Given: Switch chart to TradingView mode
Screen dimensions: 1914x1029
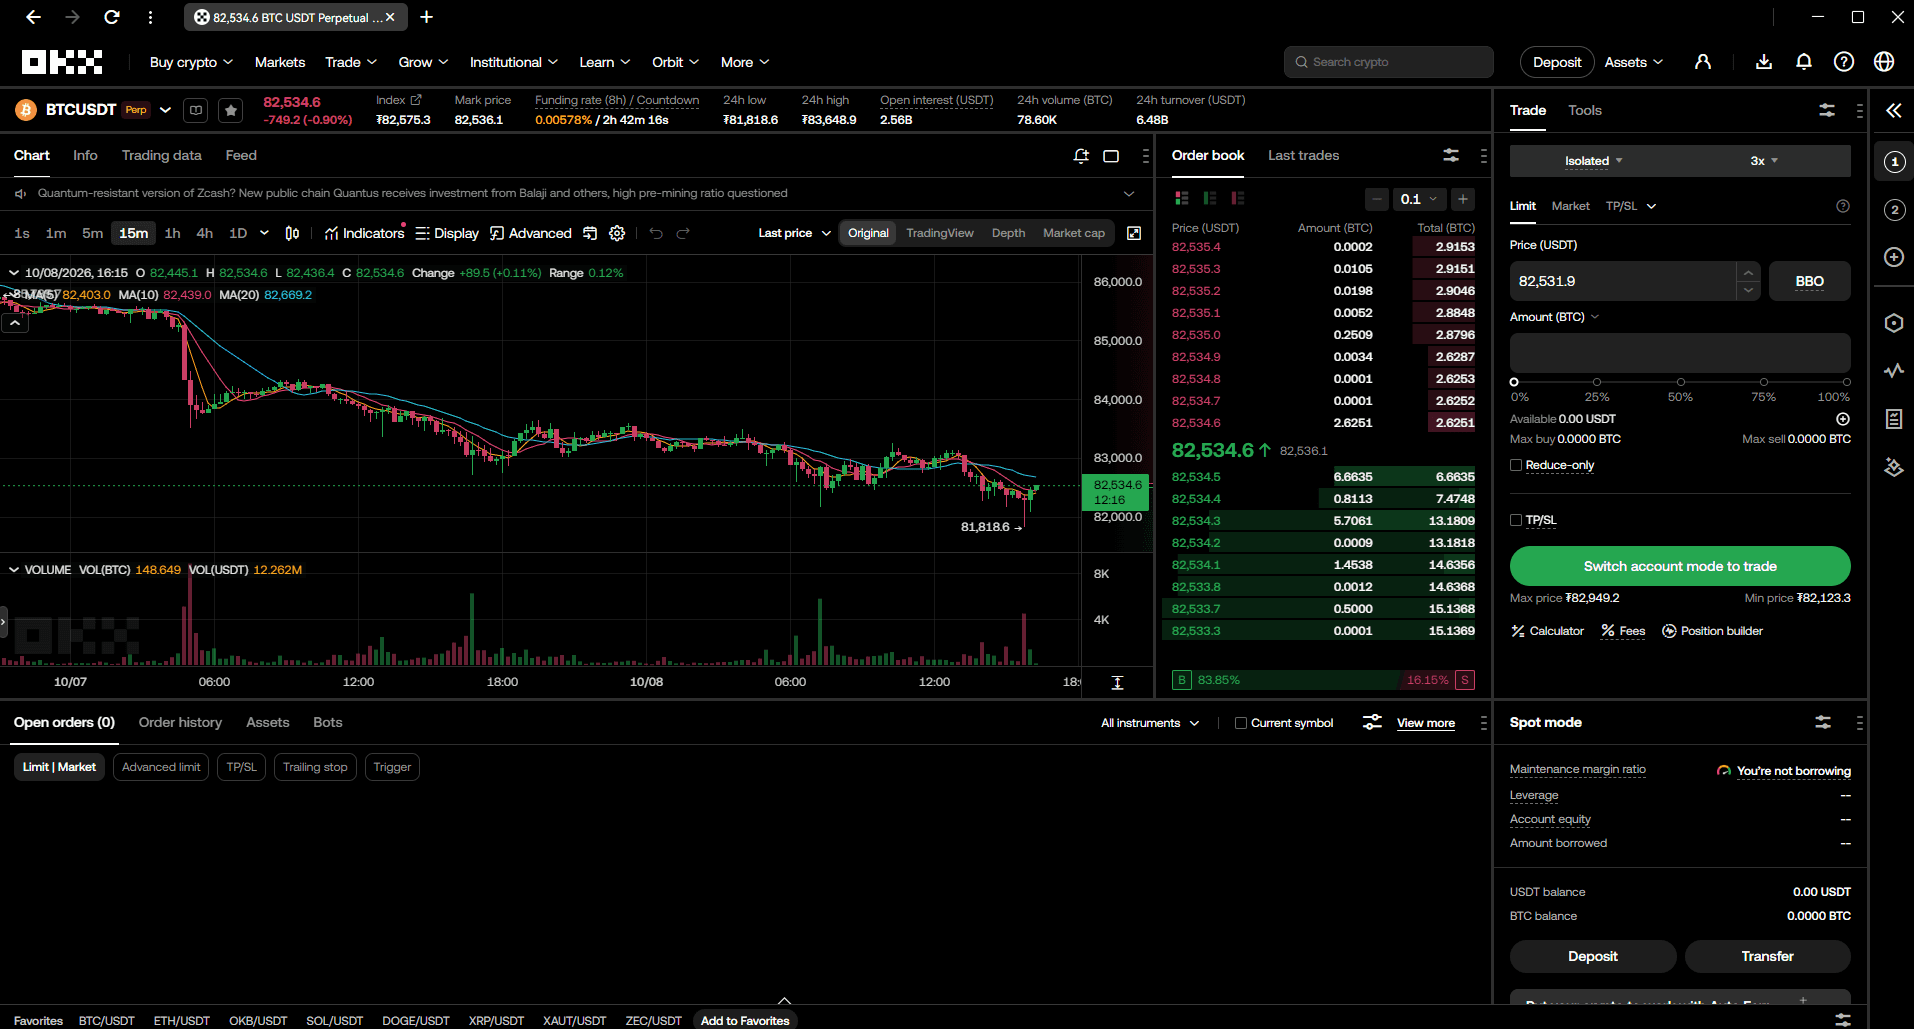Looking at the screenshot, I should click(940, 233).
